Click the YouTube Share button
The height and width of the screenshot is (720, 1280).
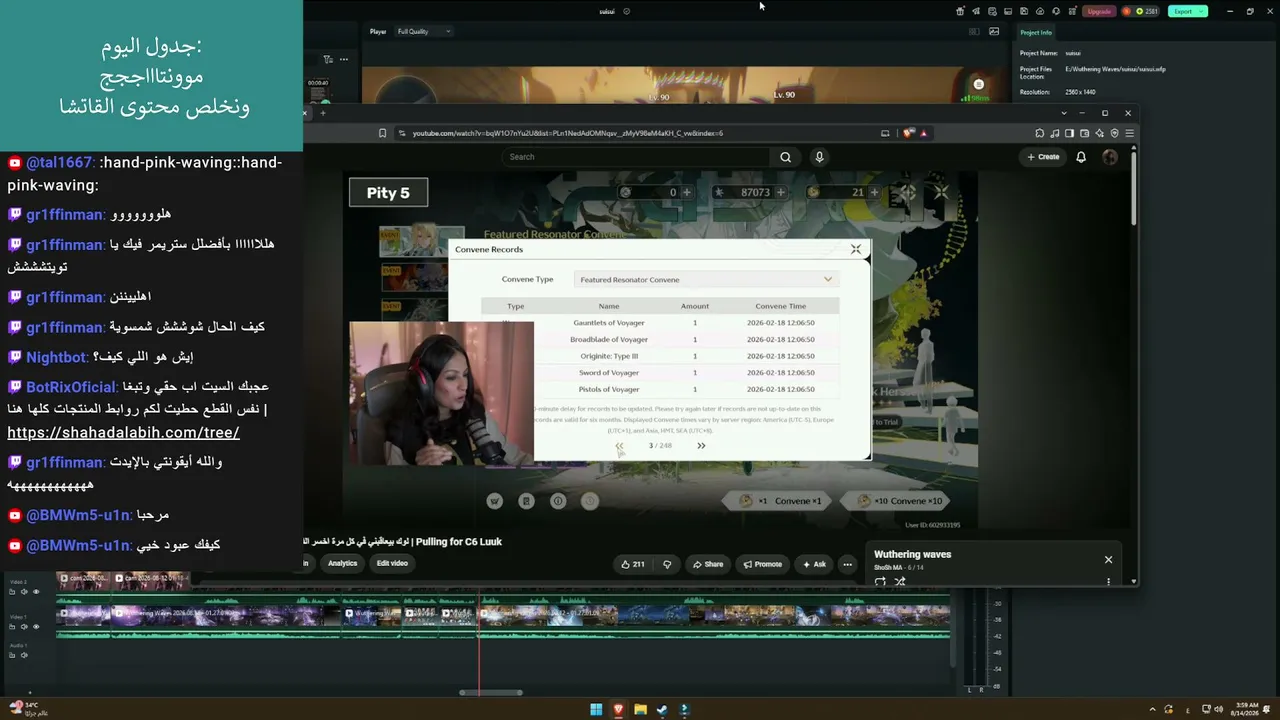[x=708, y=564]
